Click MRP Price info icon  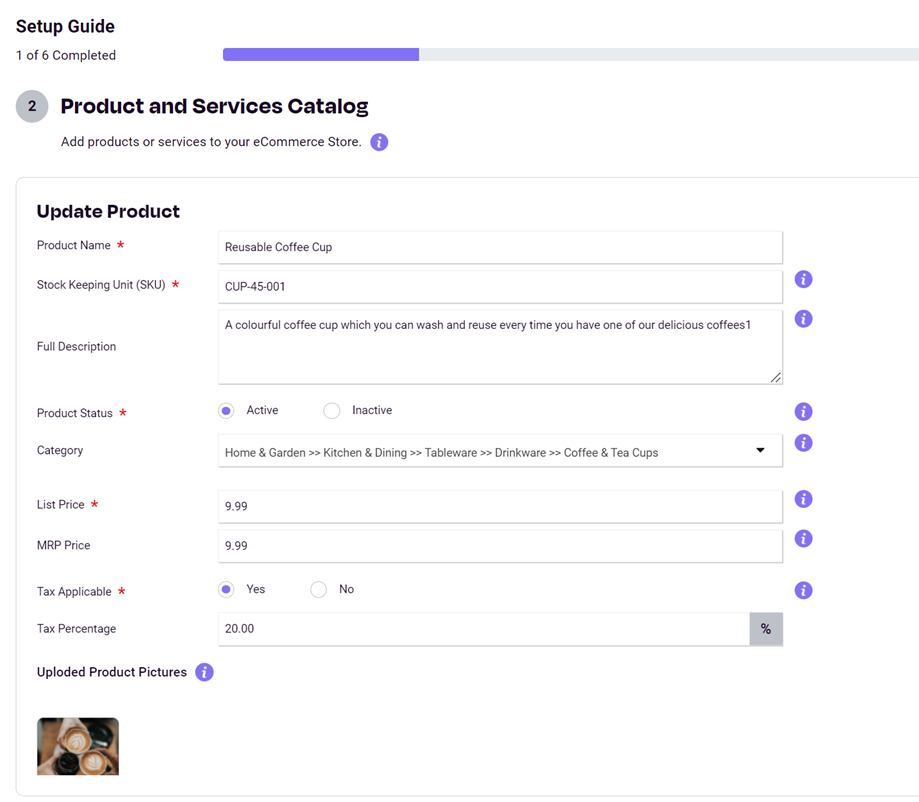804,538
